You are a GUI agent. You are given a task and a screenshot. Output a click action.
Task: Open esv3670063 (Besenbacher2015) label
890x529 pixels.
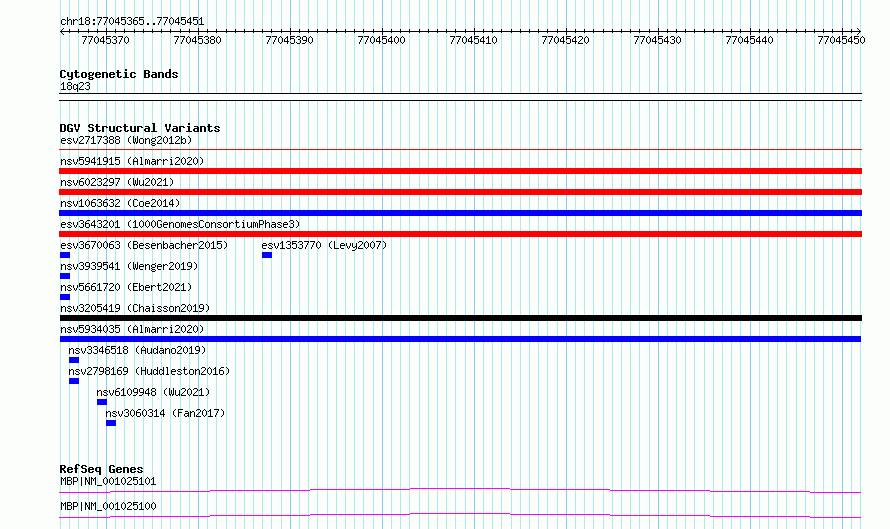coord(144,245)
